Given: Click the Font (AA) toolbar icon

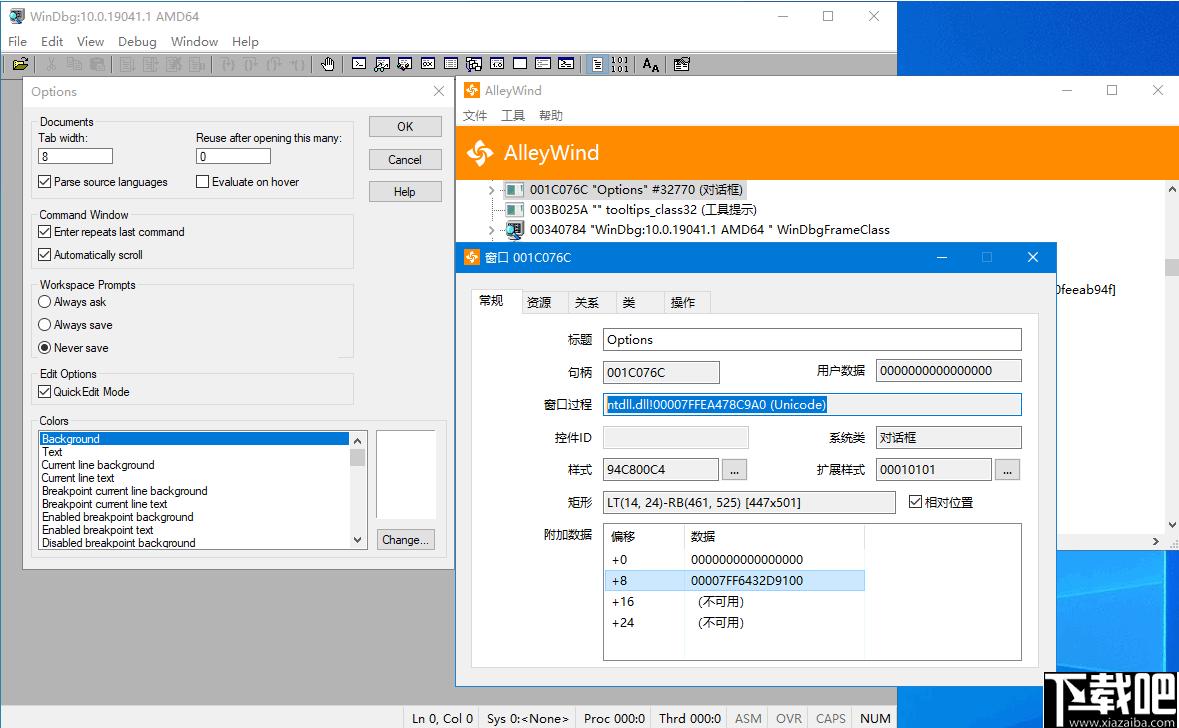Looking at the screenshot, I should (x=650, y=65).
